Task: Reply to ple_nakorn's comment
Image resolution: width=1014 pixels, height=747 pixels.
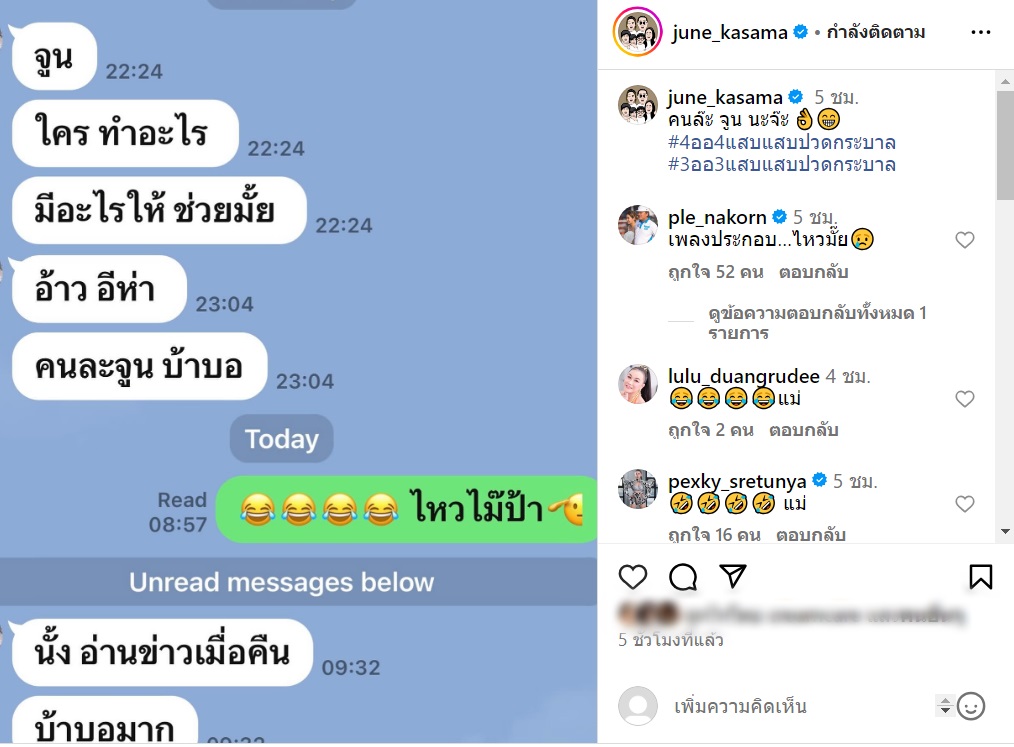Action: [813, 272]
